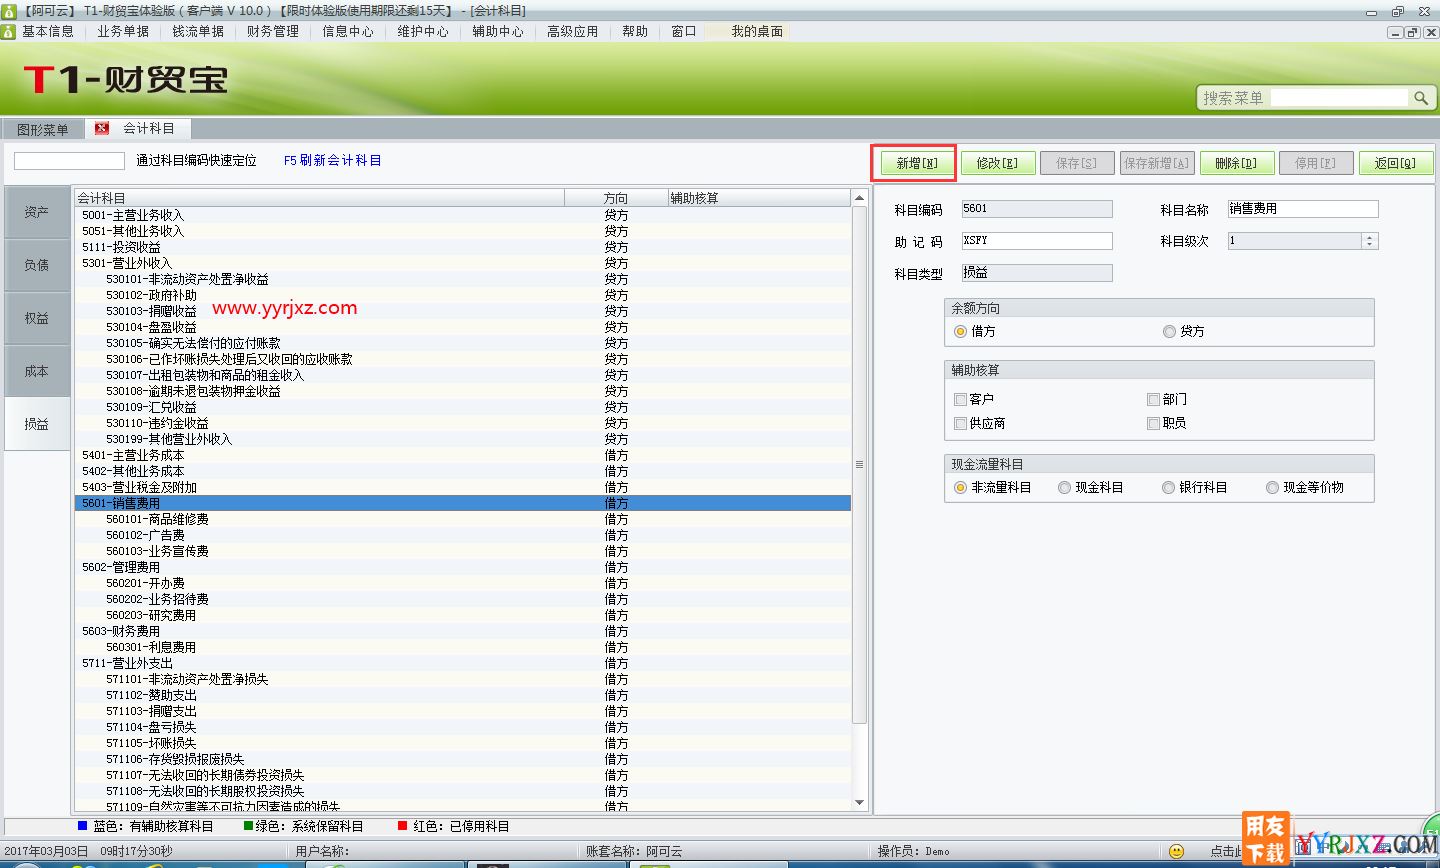
Task: Open 维护中心 menu
Action: [x=423, y=31]
